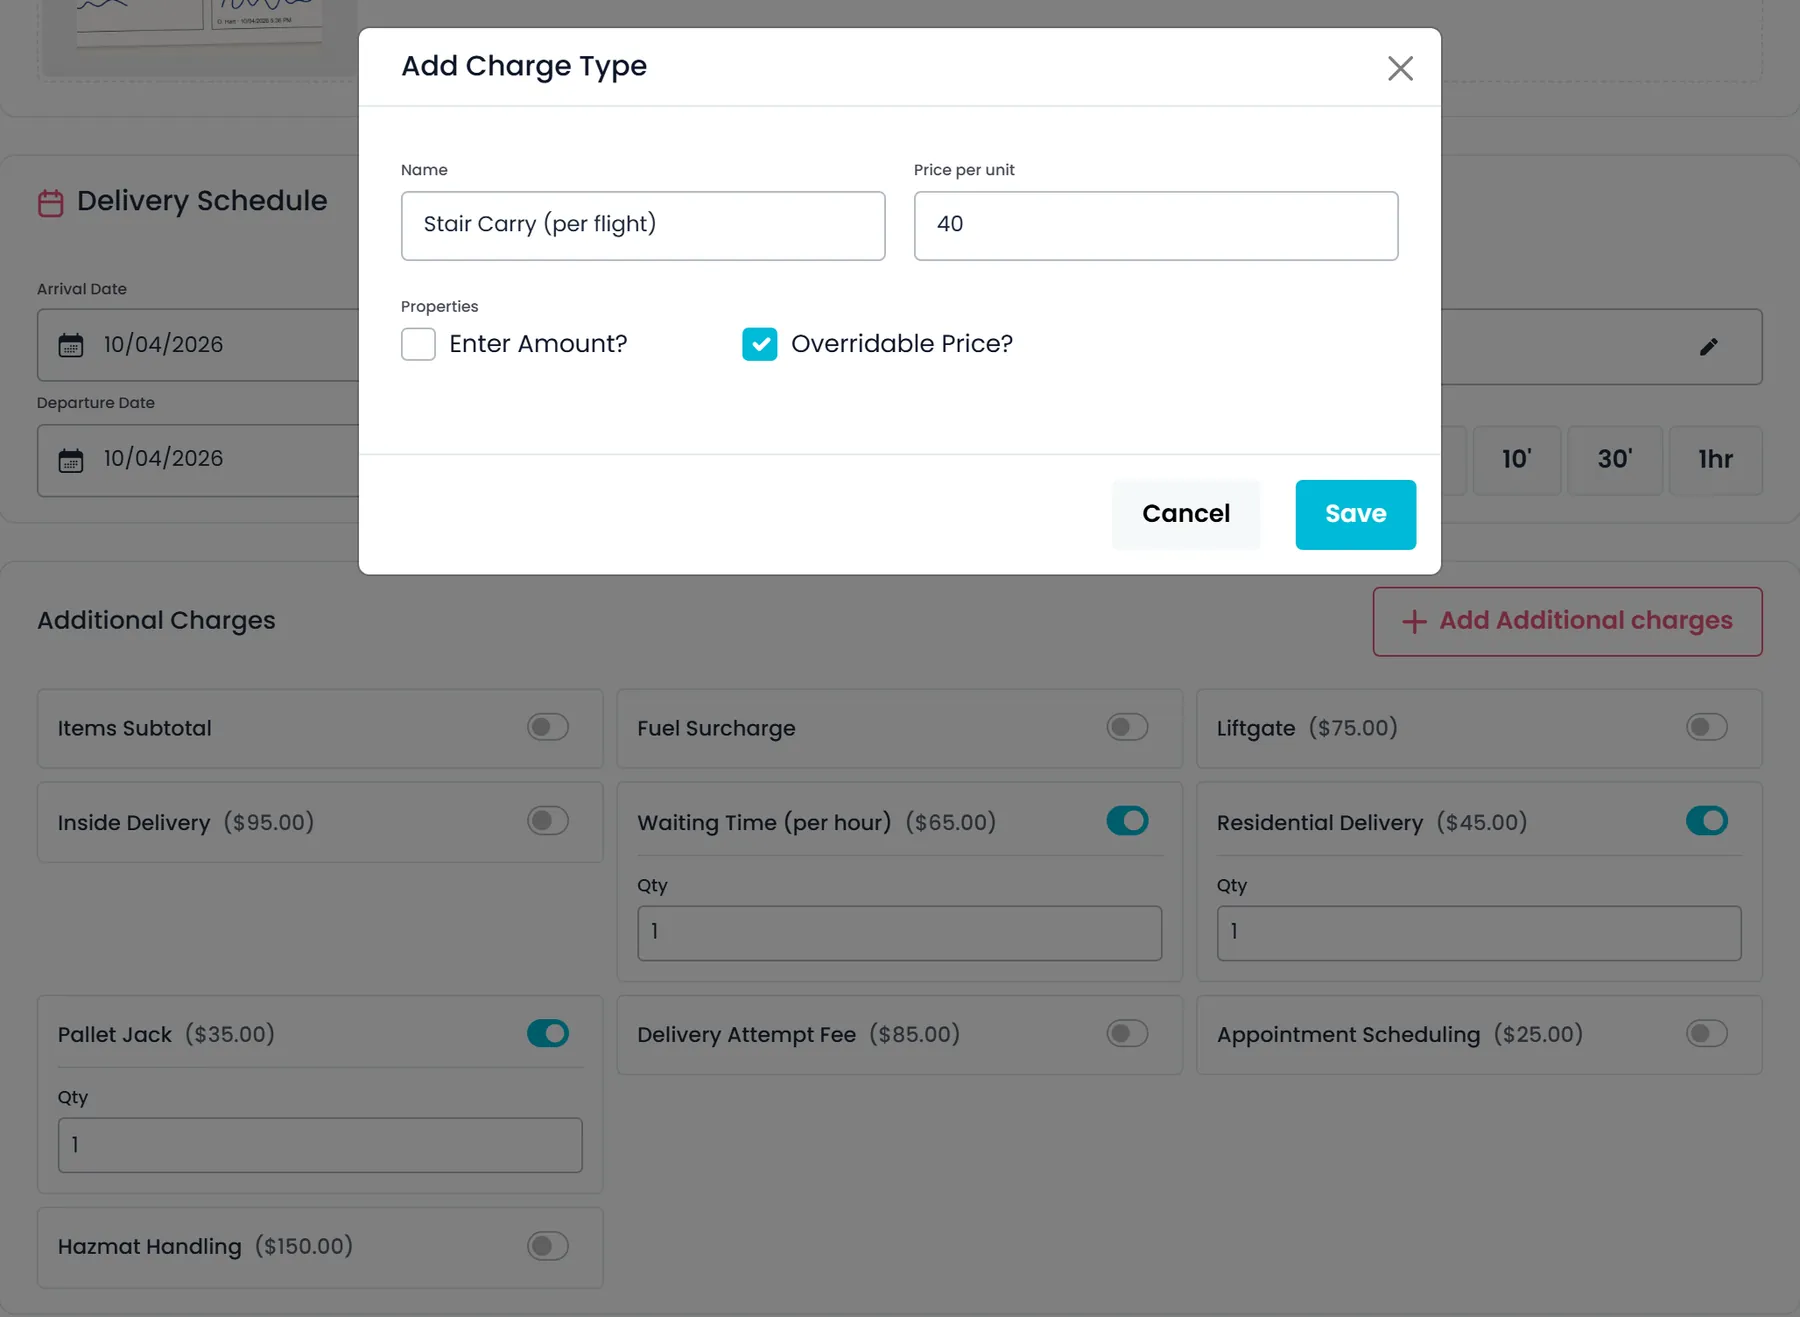Click Add Additional charges button
Screen dimensions: 1800x1317
point(1567,621)
